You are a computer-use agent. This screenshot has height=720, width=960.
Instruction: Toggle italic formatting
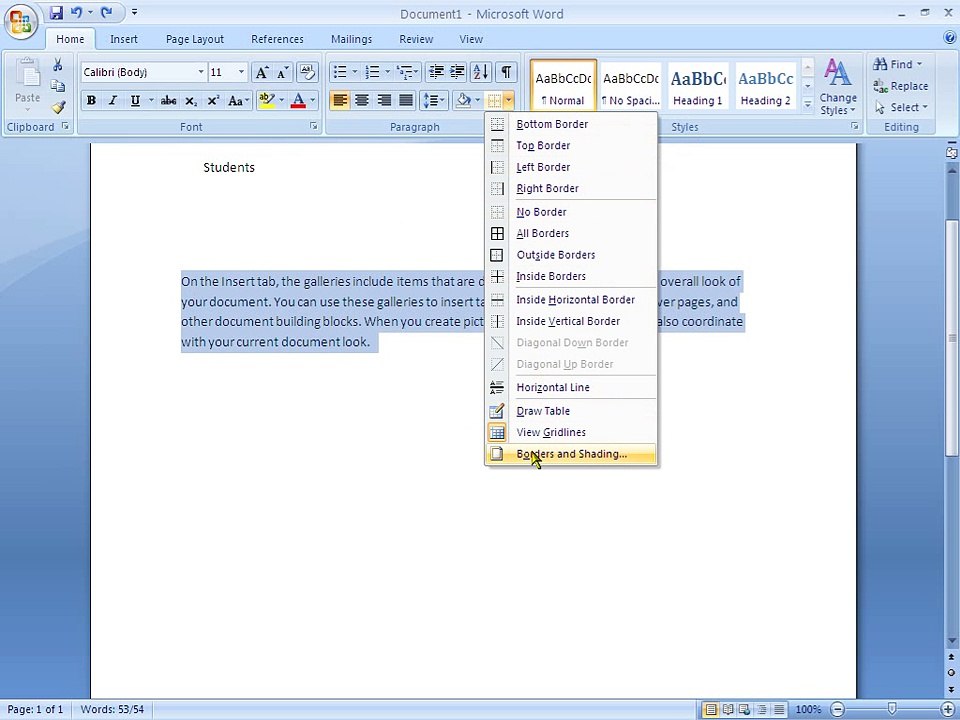[x=113, y=101]
